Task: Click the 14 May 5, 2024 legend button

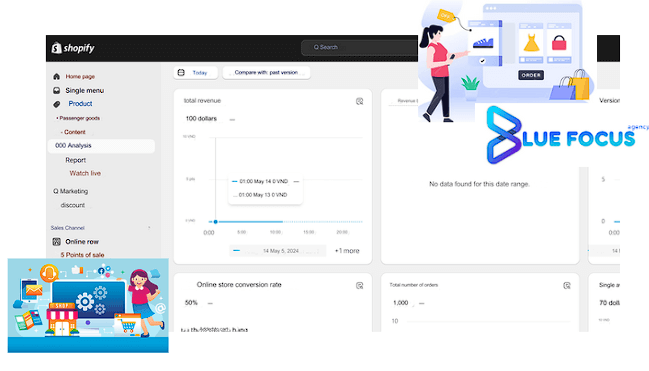Action: (x=277, y=251)
